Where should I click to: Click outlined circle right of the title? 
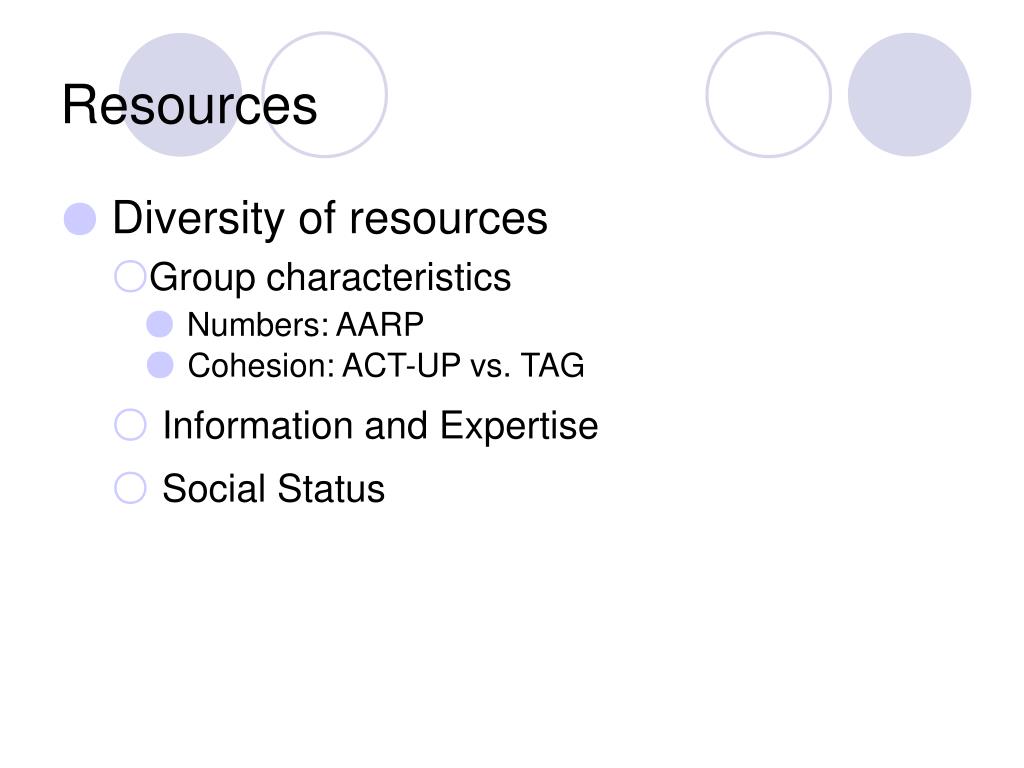[325, 95]
